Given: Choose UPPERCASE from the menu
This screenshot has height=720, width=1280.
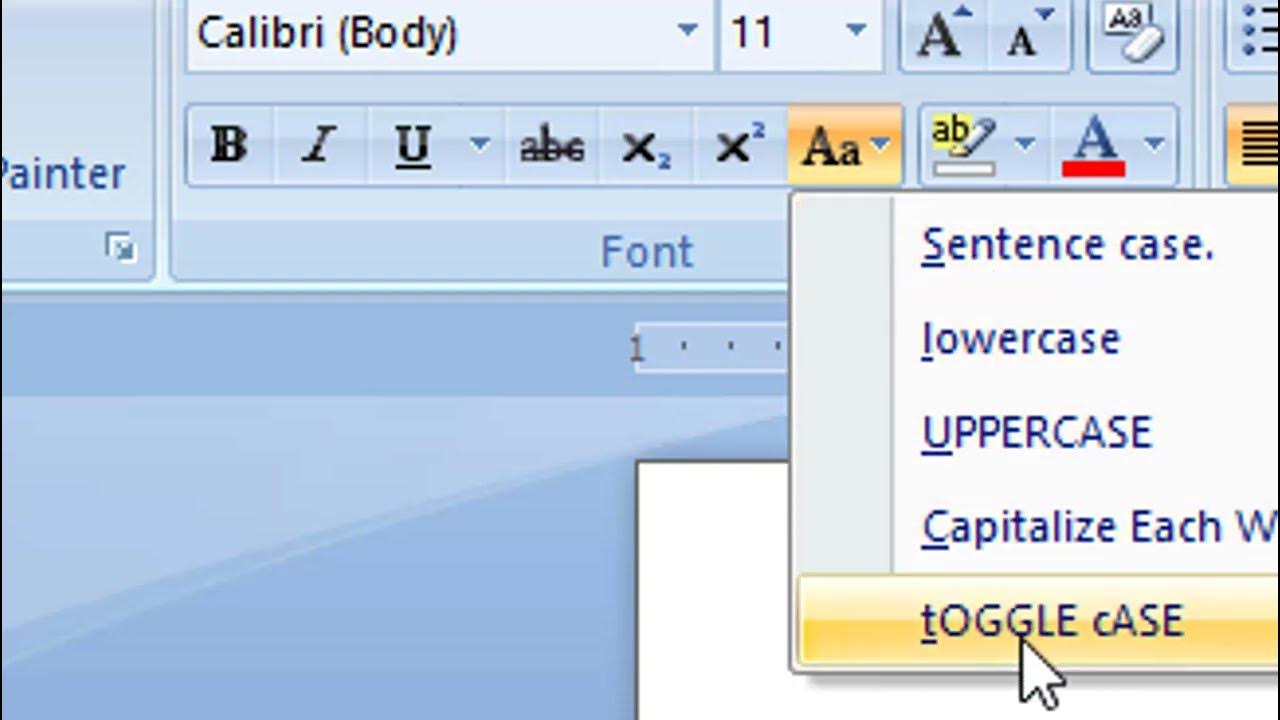Looking at the screenshot, I should [1038, 432].
